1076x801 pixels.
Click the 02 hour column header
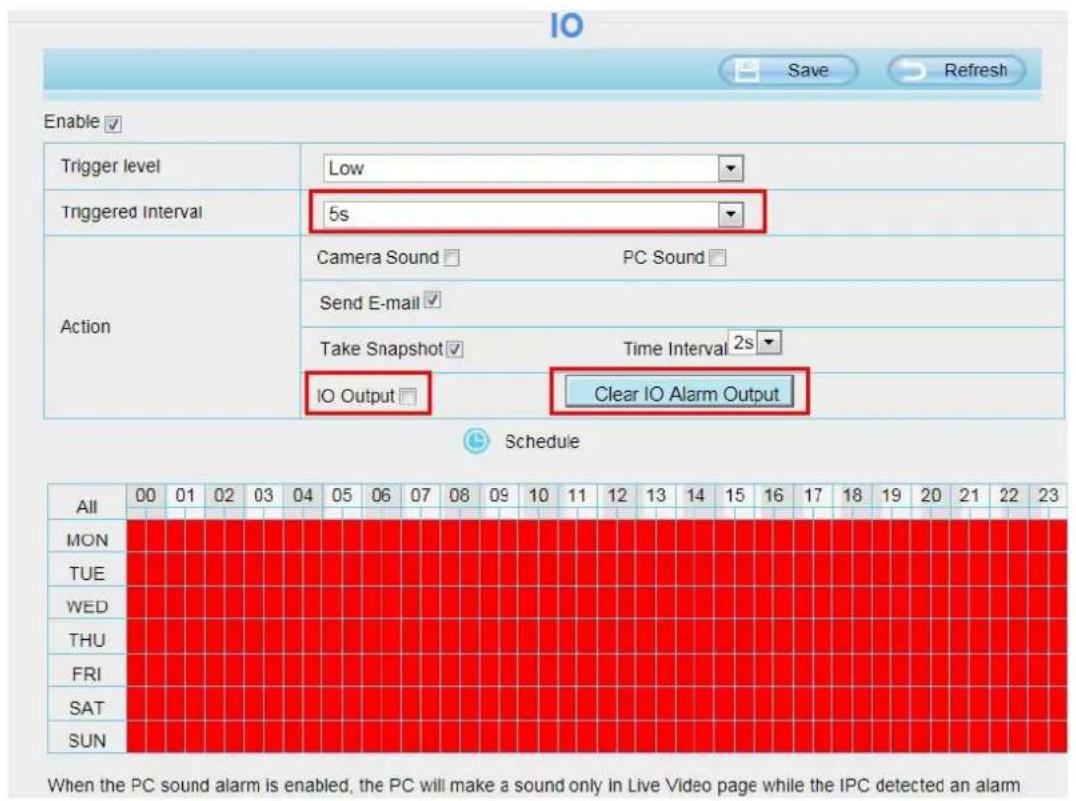point(224,496)
